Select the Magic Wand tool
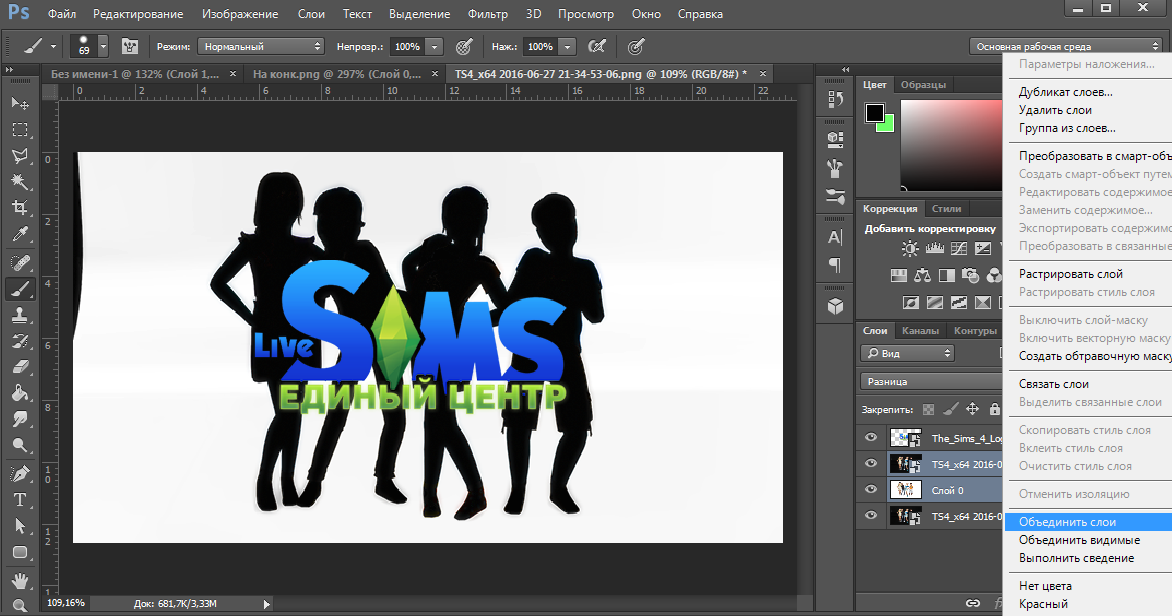The height and width of the screenshot is (616, 1172). (20, 182)
